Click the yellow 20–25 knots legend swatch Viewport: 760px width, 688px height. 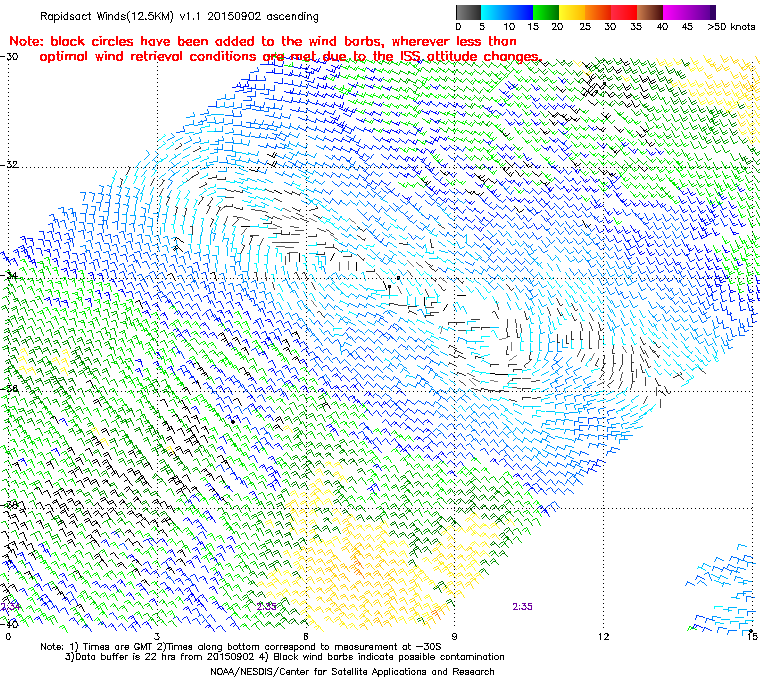coord(572,12)
